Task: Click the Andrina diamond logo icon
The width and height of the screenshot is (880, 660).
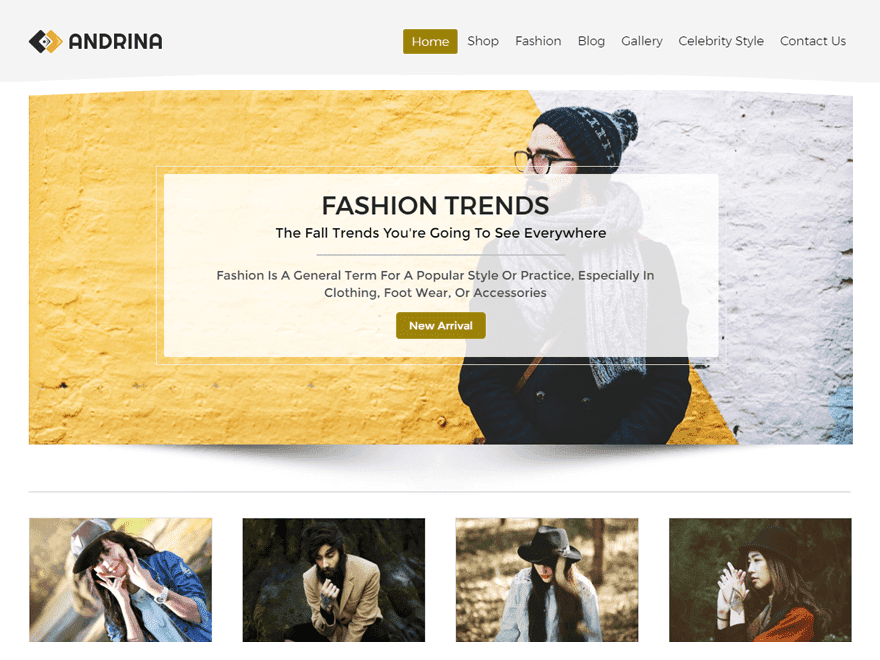Action: tap(45, 42)
